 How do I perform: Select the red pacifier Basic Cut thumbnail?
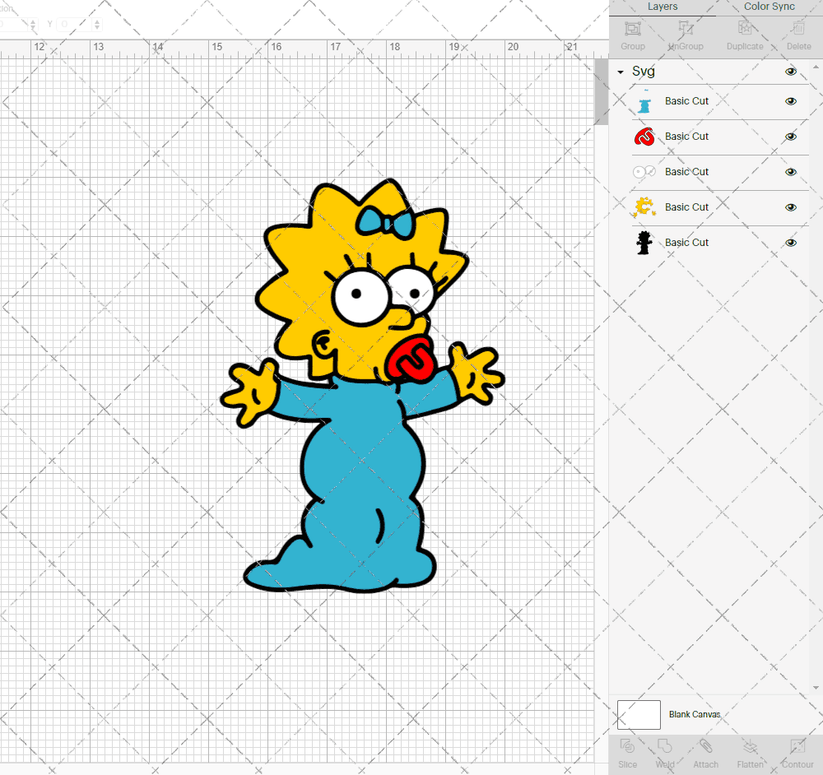click(x=646, y=136)
